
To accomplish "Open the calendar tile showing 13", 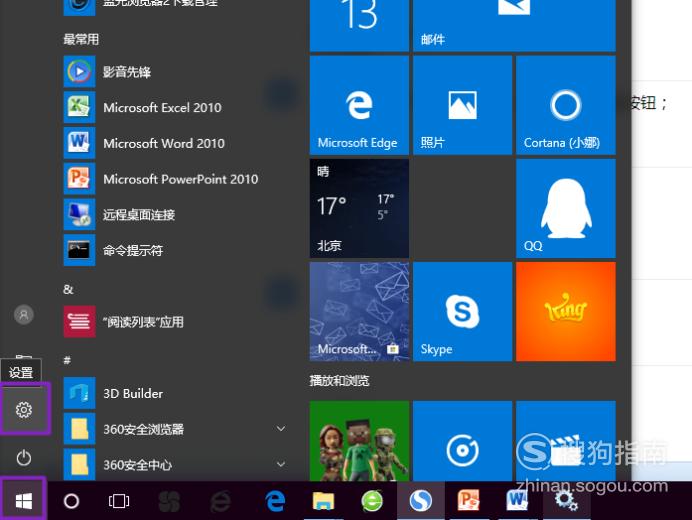I will pyautogui.click(x=359, y=26).
